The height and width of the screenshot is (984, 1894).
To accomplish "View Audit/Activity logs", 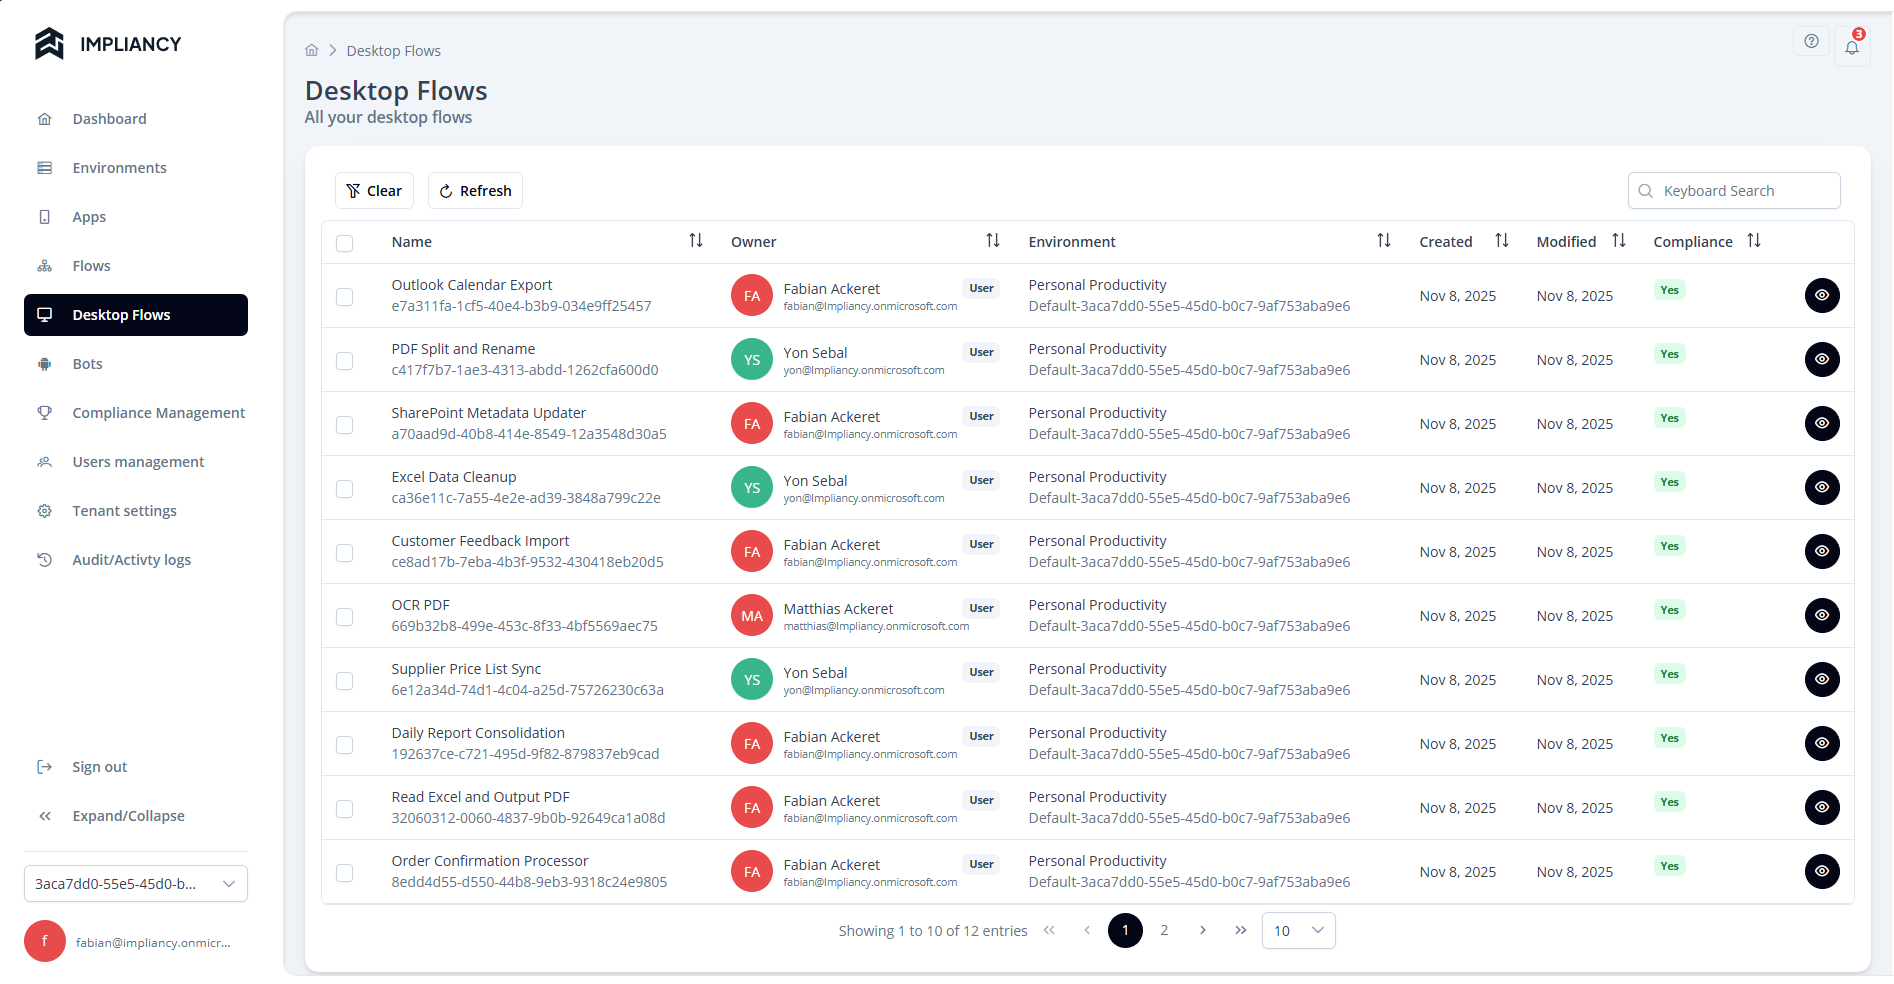I will (131, 559).
